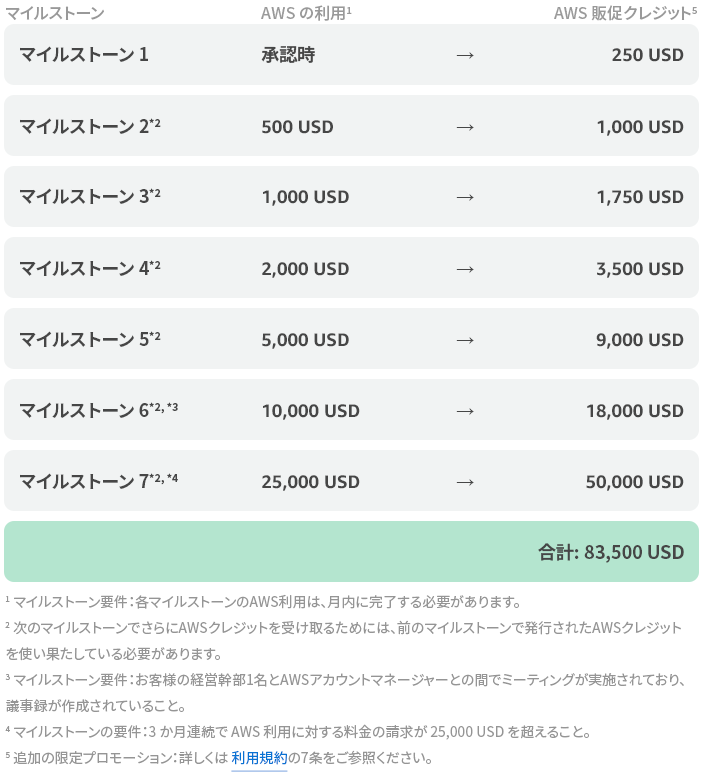
Task: Click the arrow icon in the マイルストーン 2 row
Action: (465, 127)
